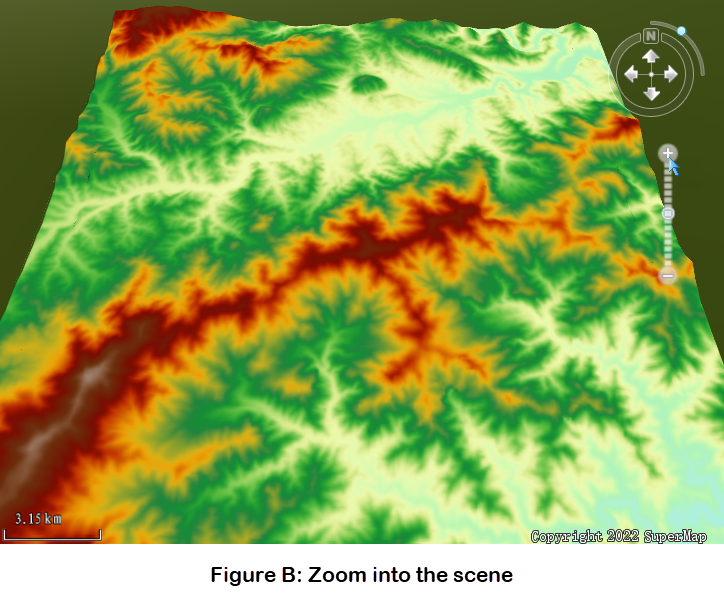
Task: Click zoom slider track between handle and minus
Action: (x=668, y=243)
